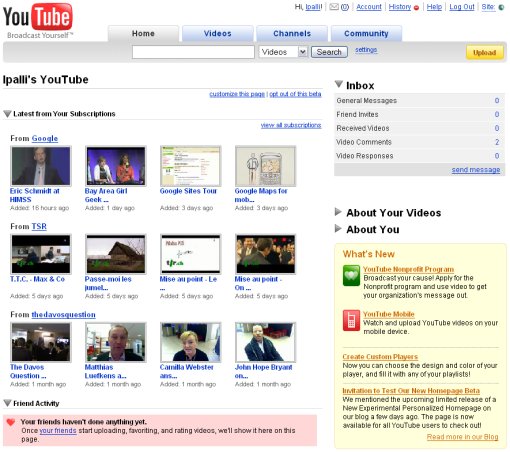Click the red YouTube Mobile phone icon
The width and height of the screenshot is (510, 452).
point(351,320)
